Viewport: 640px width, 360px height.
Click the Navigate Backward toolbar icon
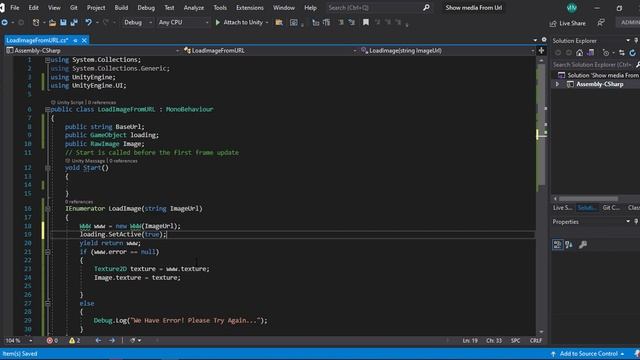[5, 22]
